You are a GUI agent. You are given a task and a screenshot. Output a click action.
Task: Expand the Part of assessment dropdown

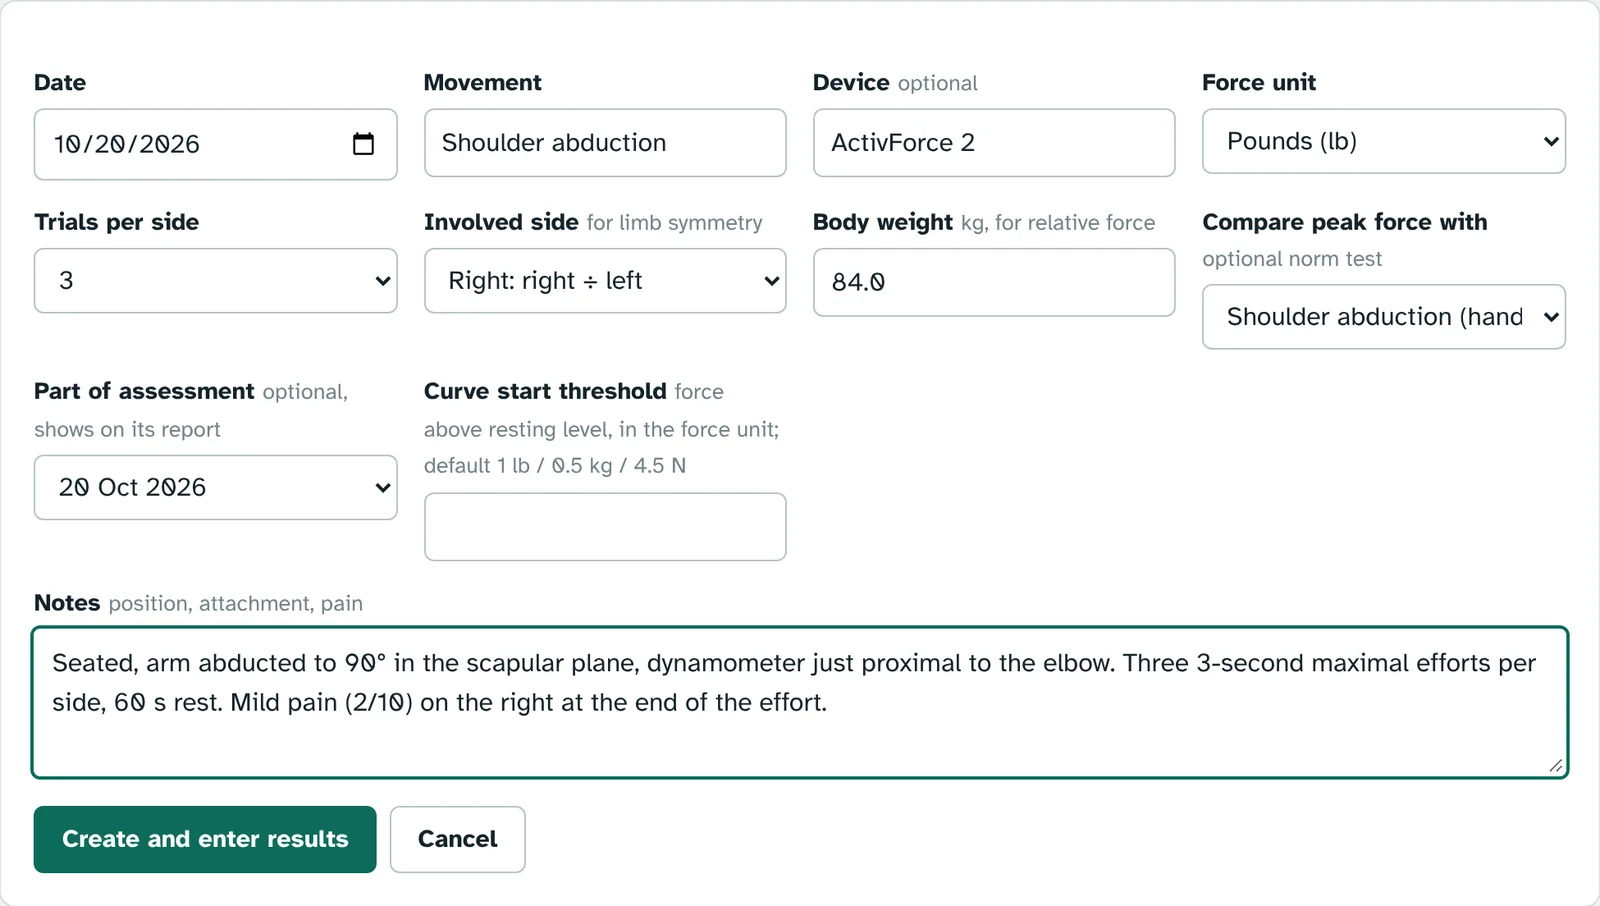tap(216, 487)
